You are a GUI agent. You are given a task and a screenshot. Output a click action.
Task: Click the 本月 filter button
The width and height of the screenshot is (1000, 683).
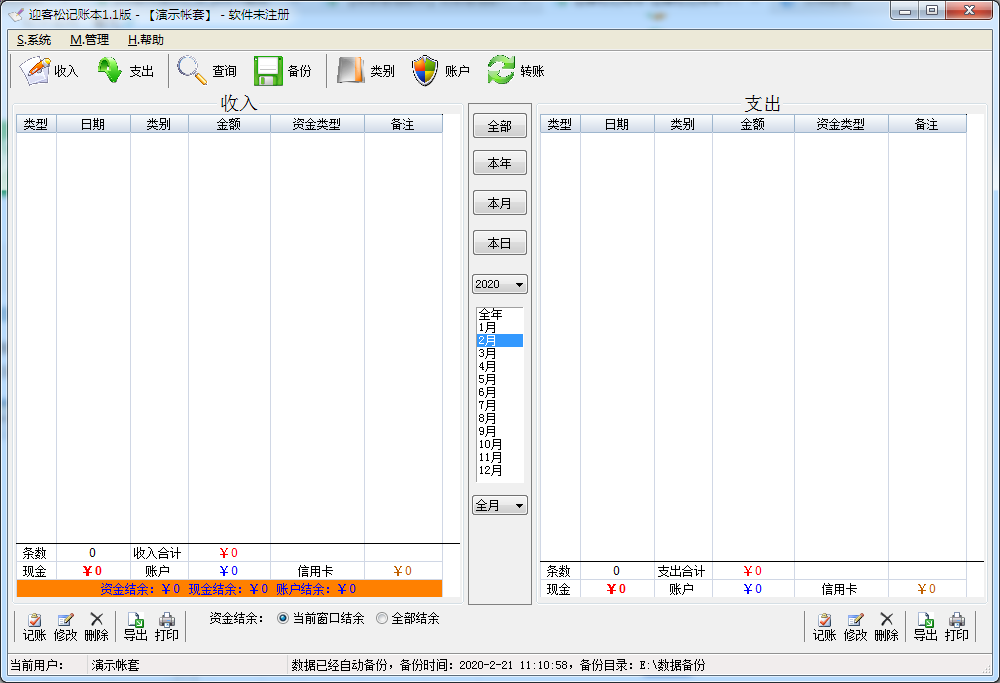(x=500, y=203)
